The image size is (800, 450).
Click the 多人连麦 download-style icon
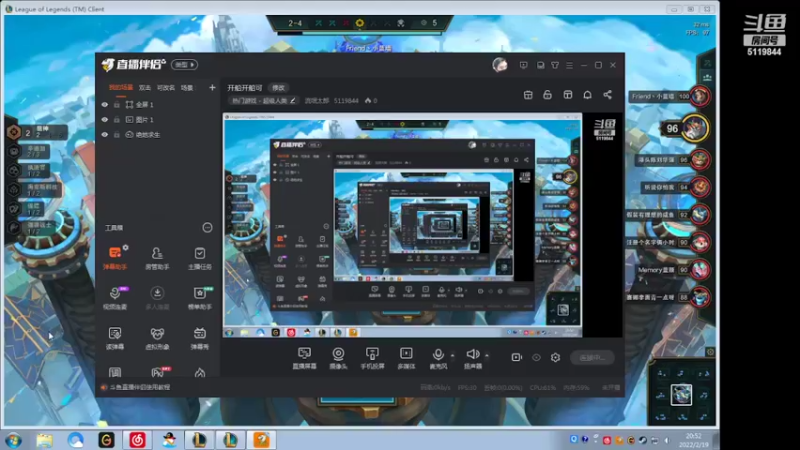(x=157, y=293)
